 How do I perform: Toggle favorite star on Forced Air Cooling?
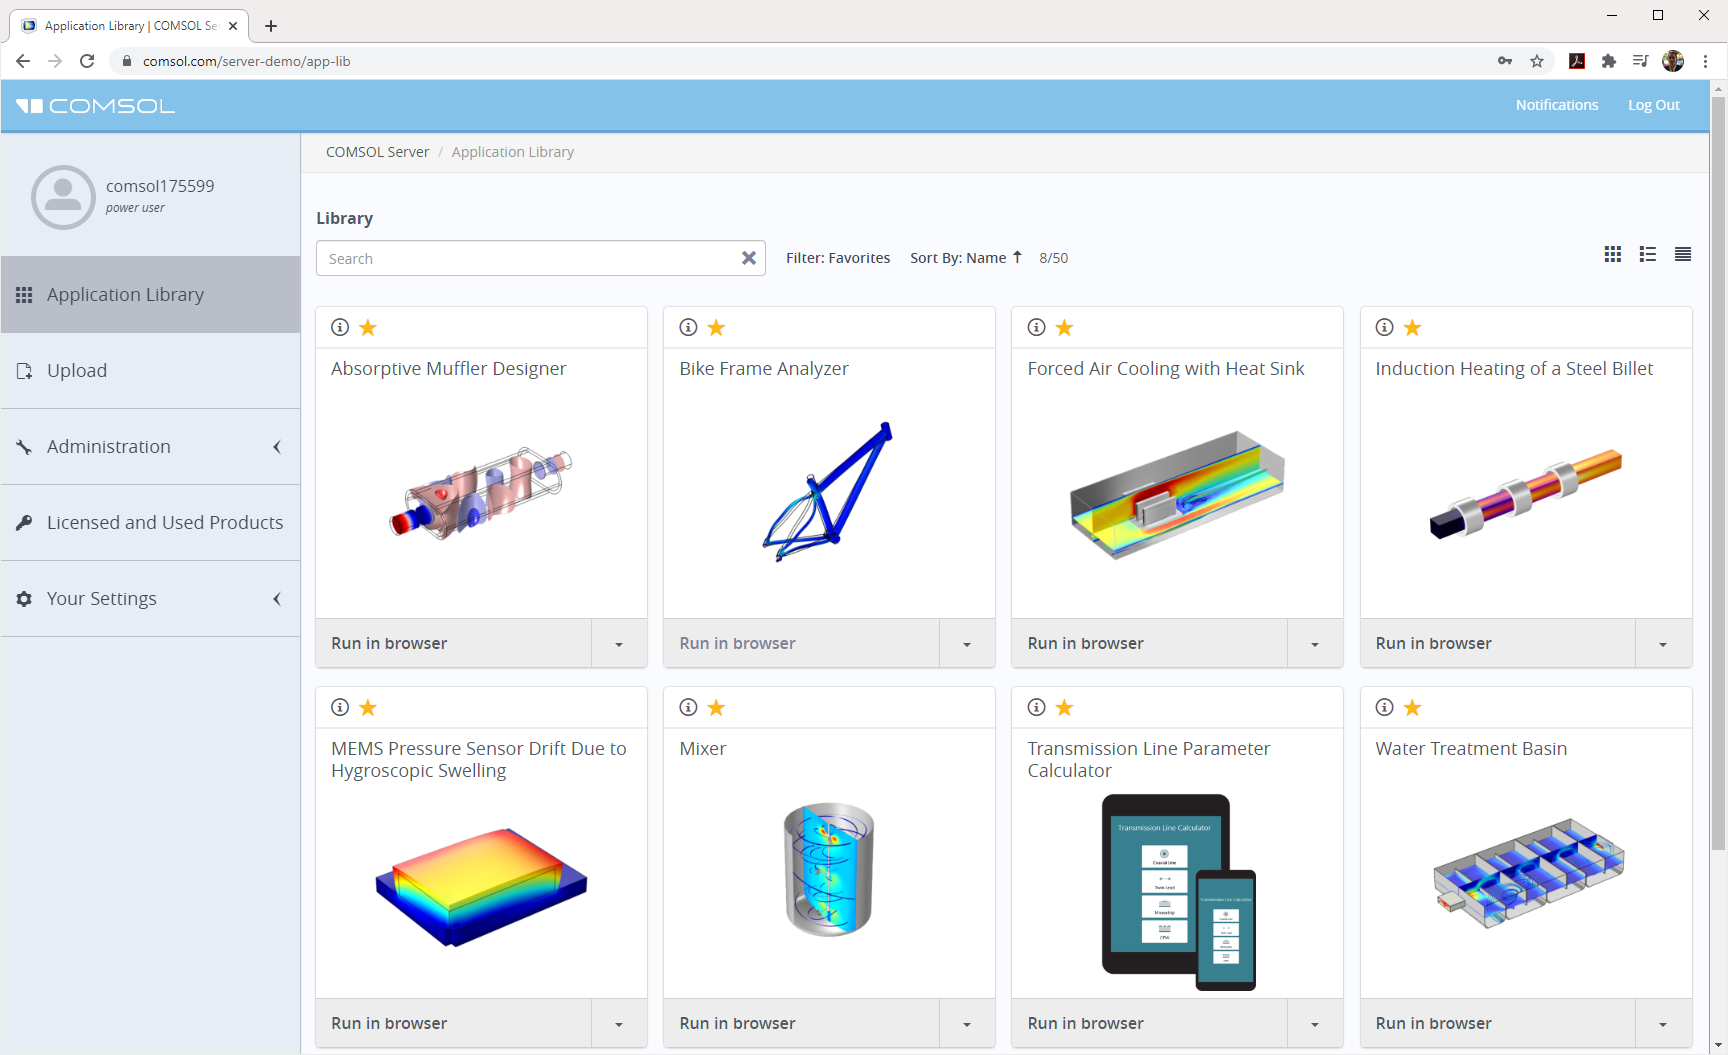click(x=1064, y=327)
